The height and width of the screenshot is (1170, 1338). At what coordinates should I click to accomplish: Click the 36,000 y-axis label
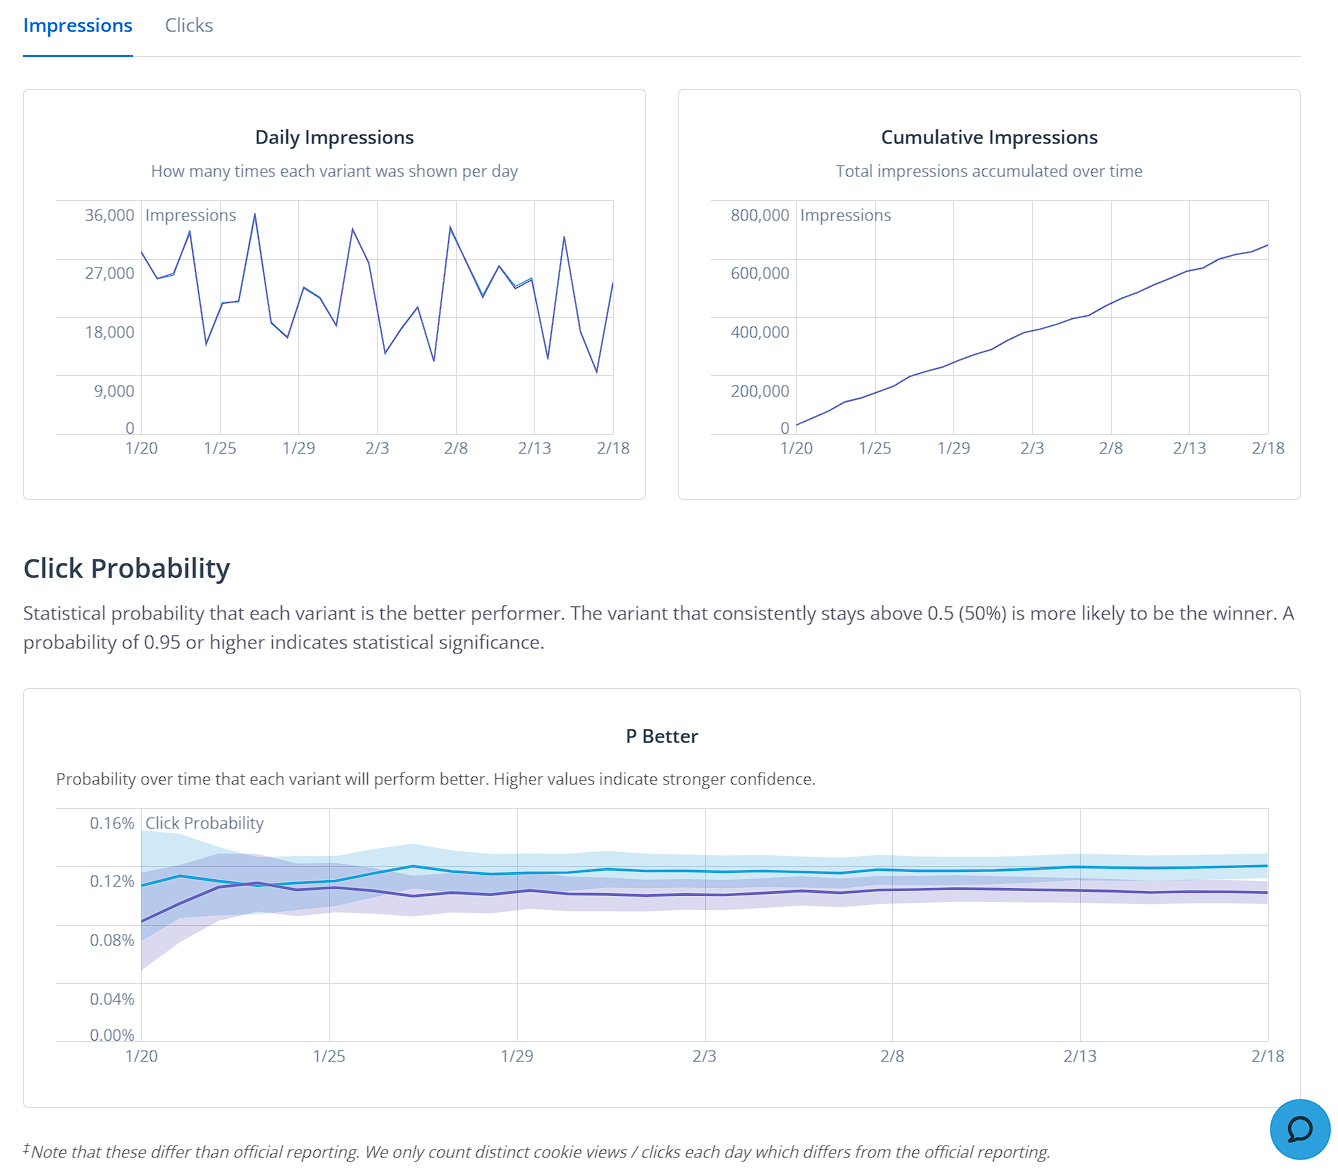coord(109,215)
